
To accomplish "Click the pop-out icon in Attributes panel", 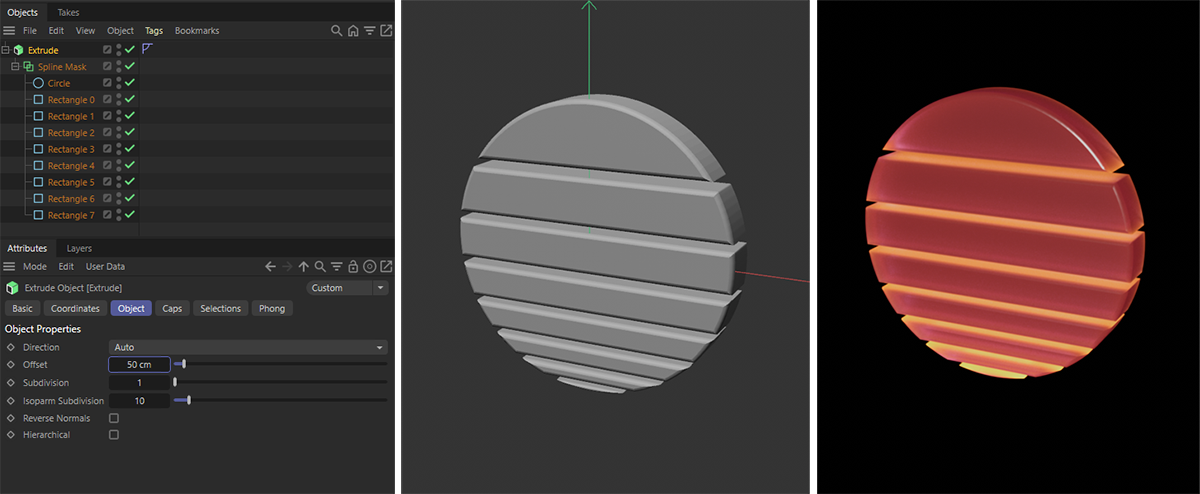I will click(x=386, y=267).
